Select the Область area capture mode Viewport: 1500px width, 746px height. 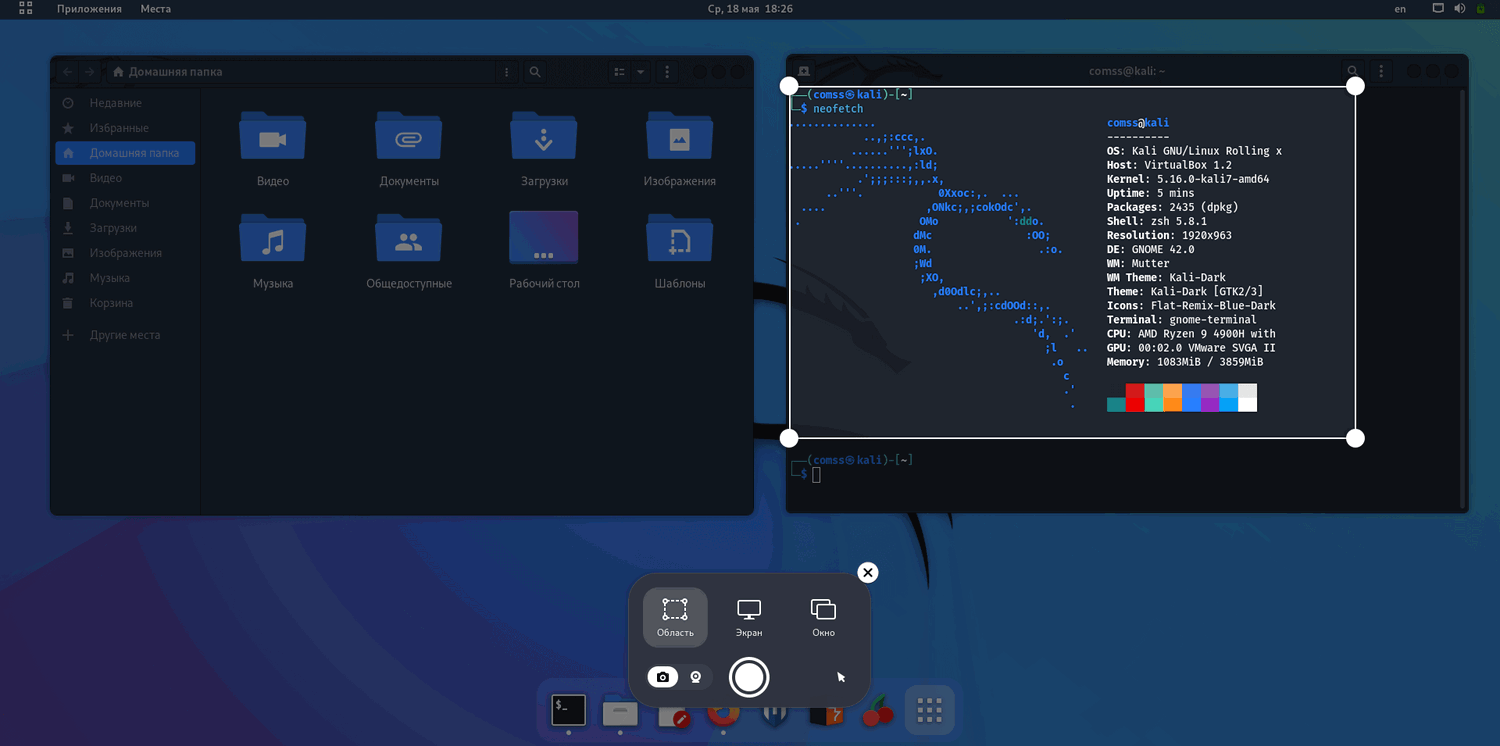675,617
